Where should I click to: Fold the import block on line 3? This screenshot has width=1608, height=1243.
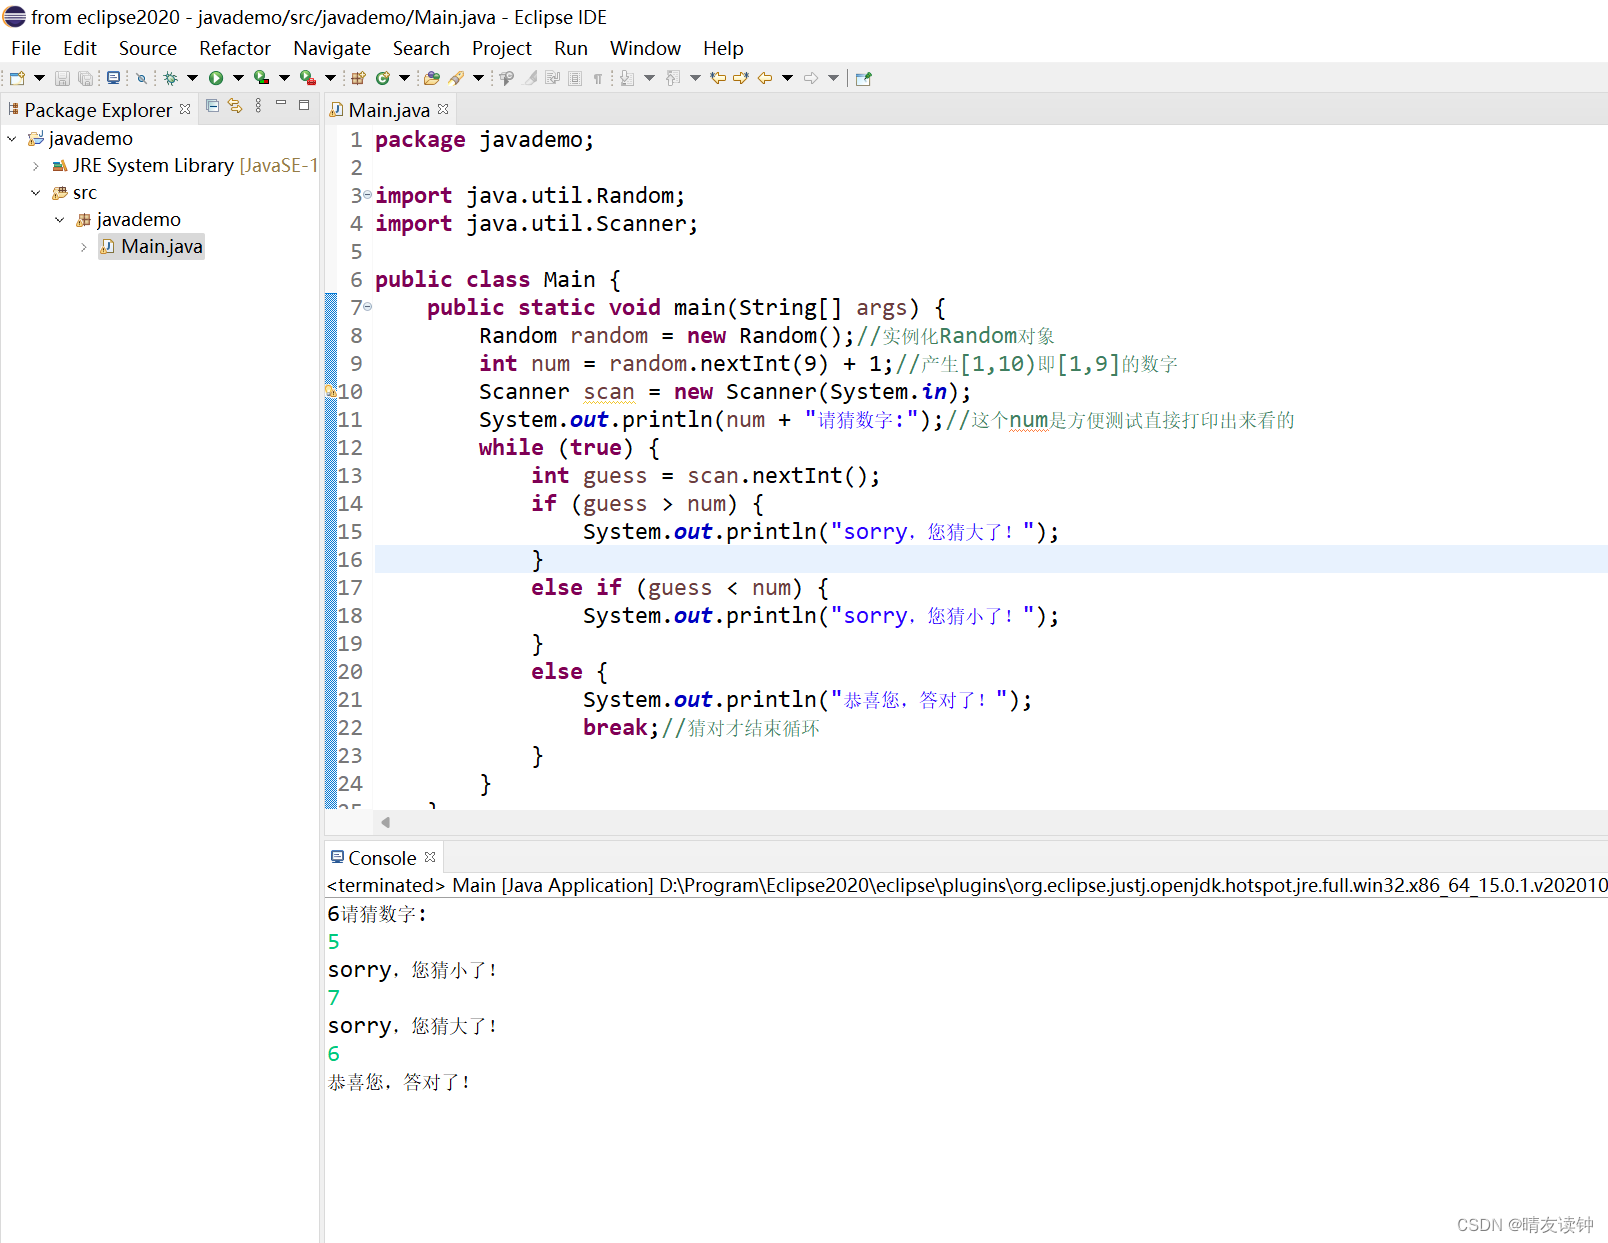click(367, 194)
